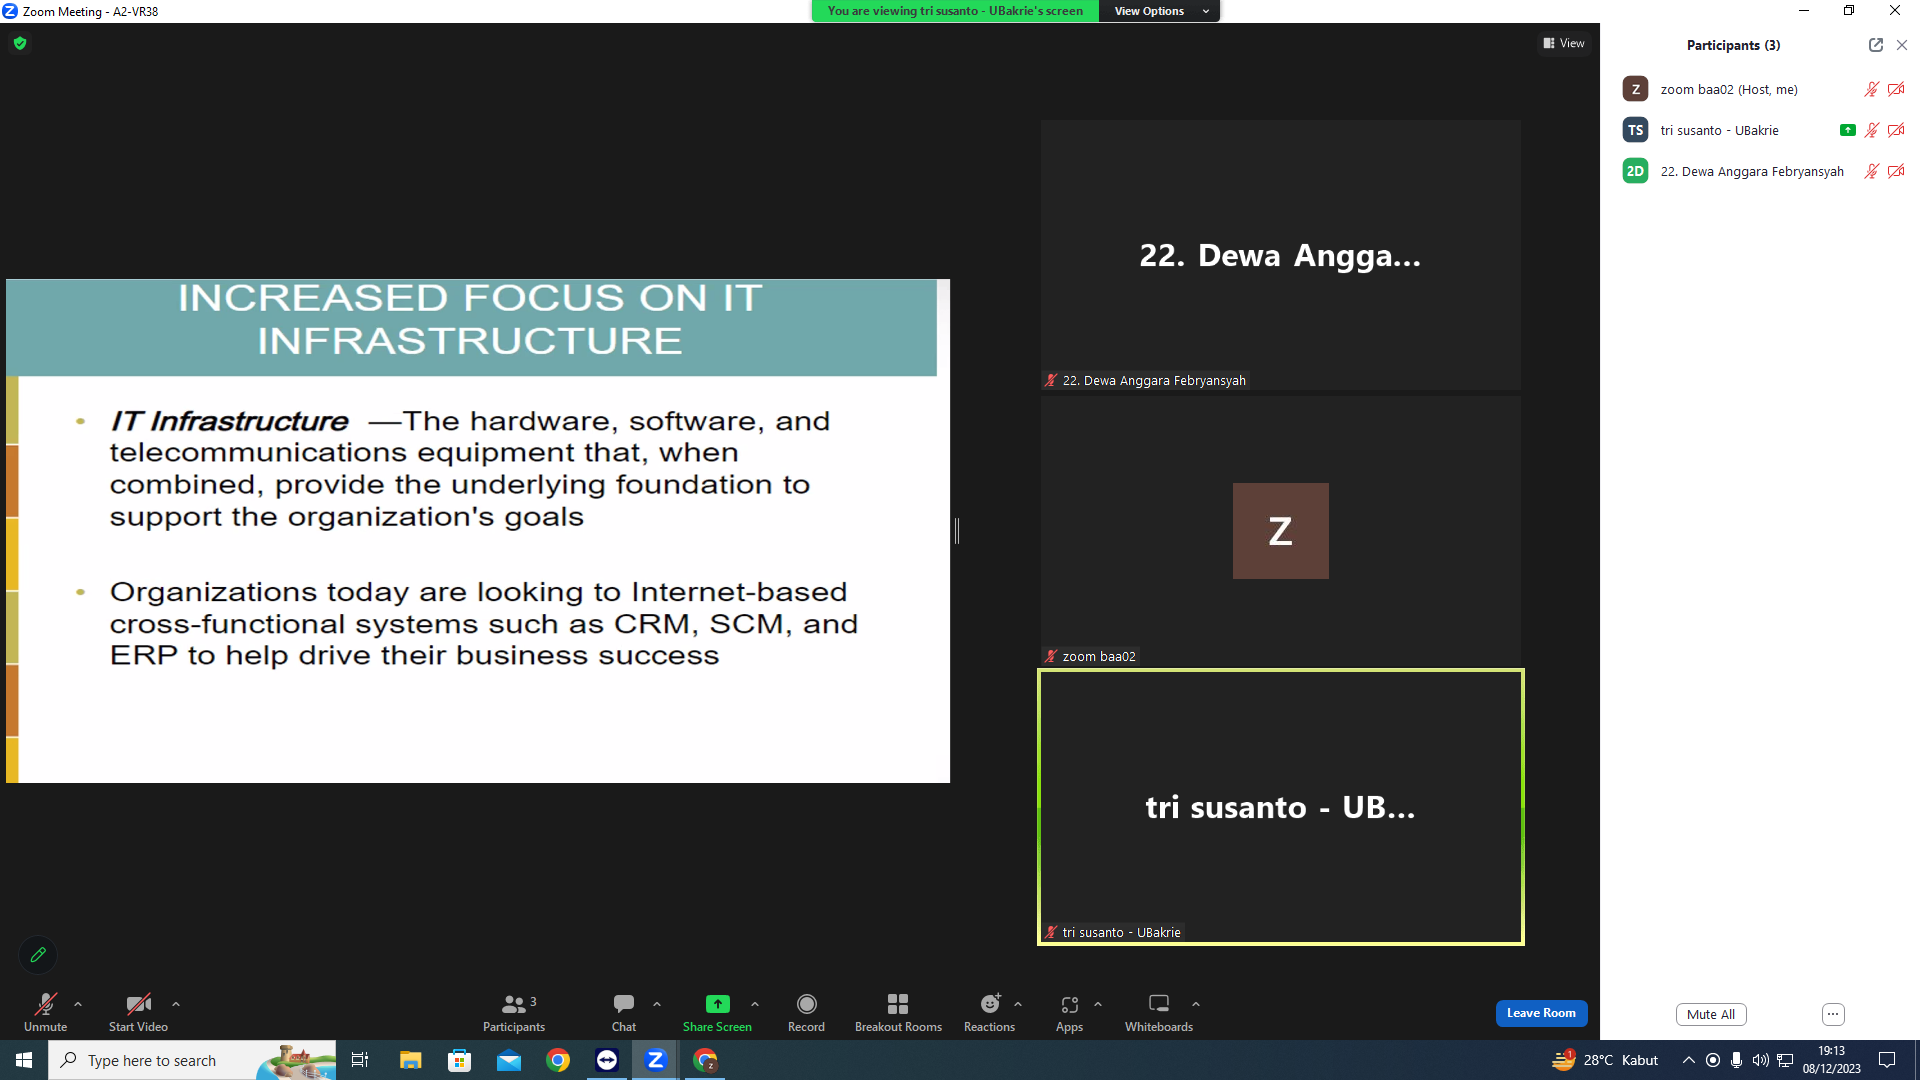
Task: Expand Whiteboards options arrow
Action: pos(1196,1004)
